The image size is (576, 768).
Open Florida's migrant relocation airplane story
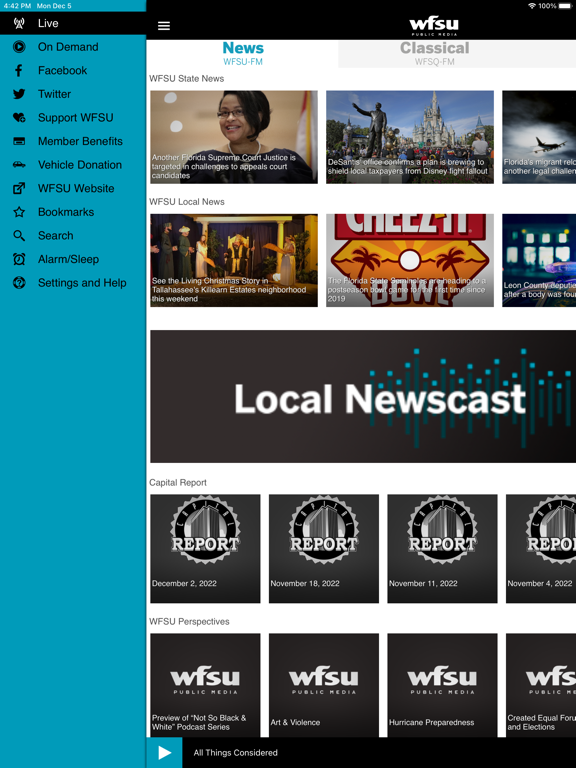(x=539, y=137)
